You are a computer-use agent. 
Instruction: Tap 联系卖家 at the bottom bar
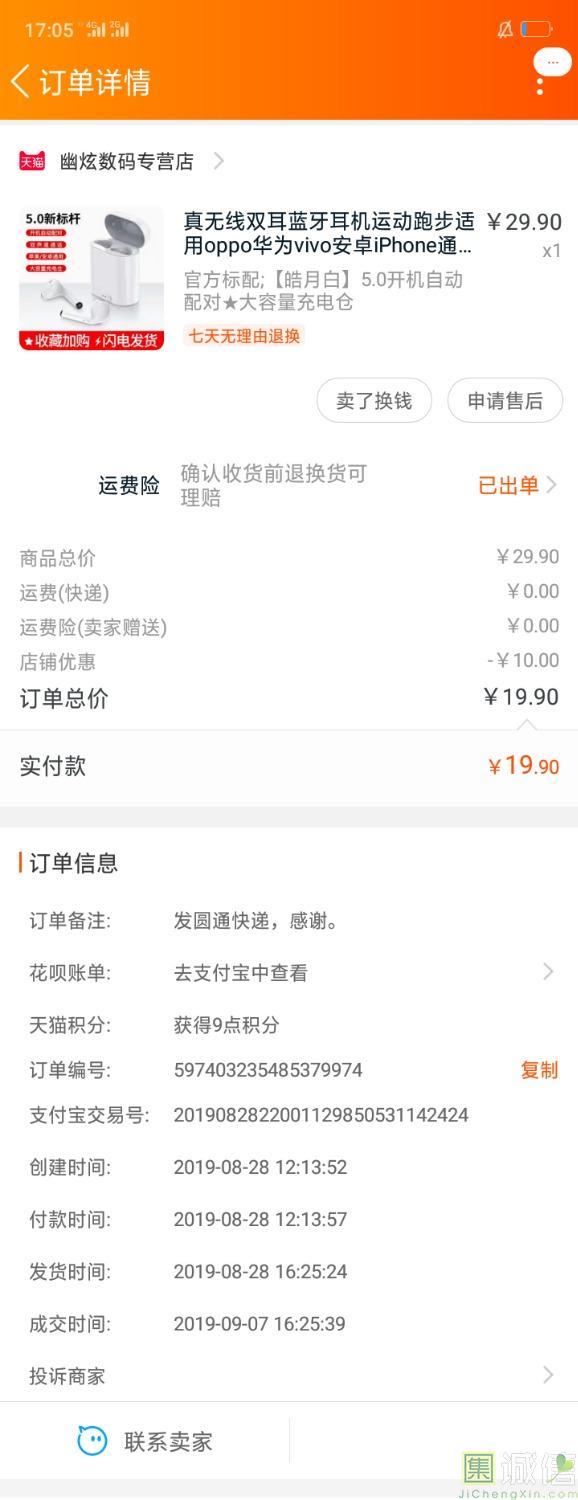pos(145,1442)
